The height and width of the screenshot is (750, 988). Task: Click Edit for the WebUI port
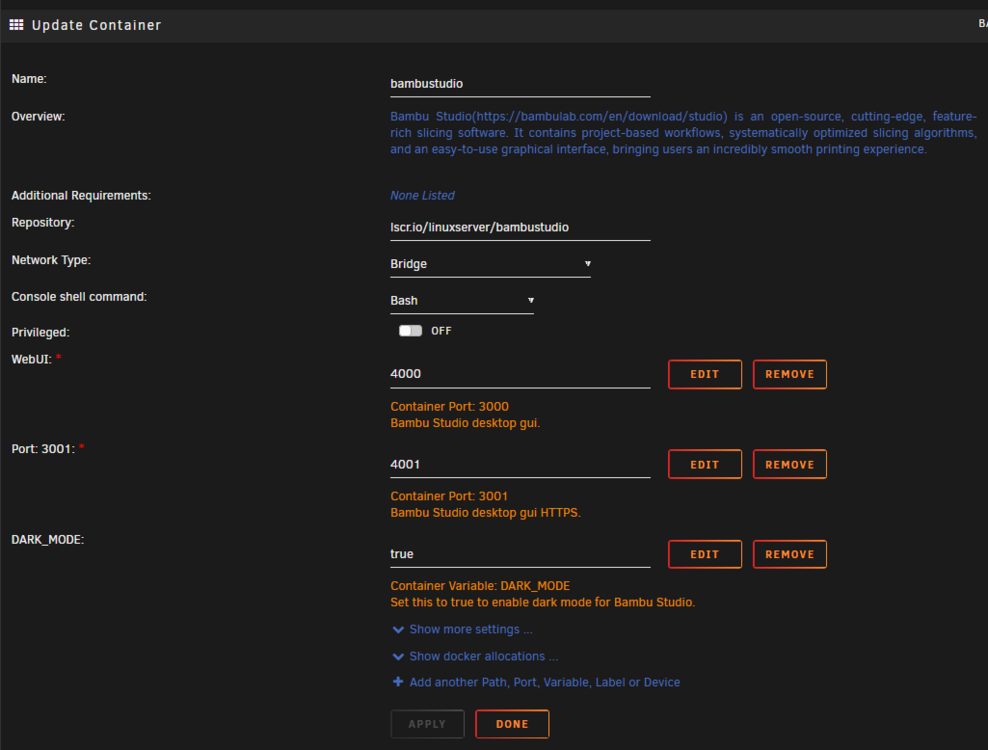pos(704,374)
